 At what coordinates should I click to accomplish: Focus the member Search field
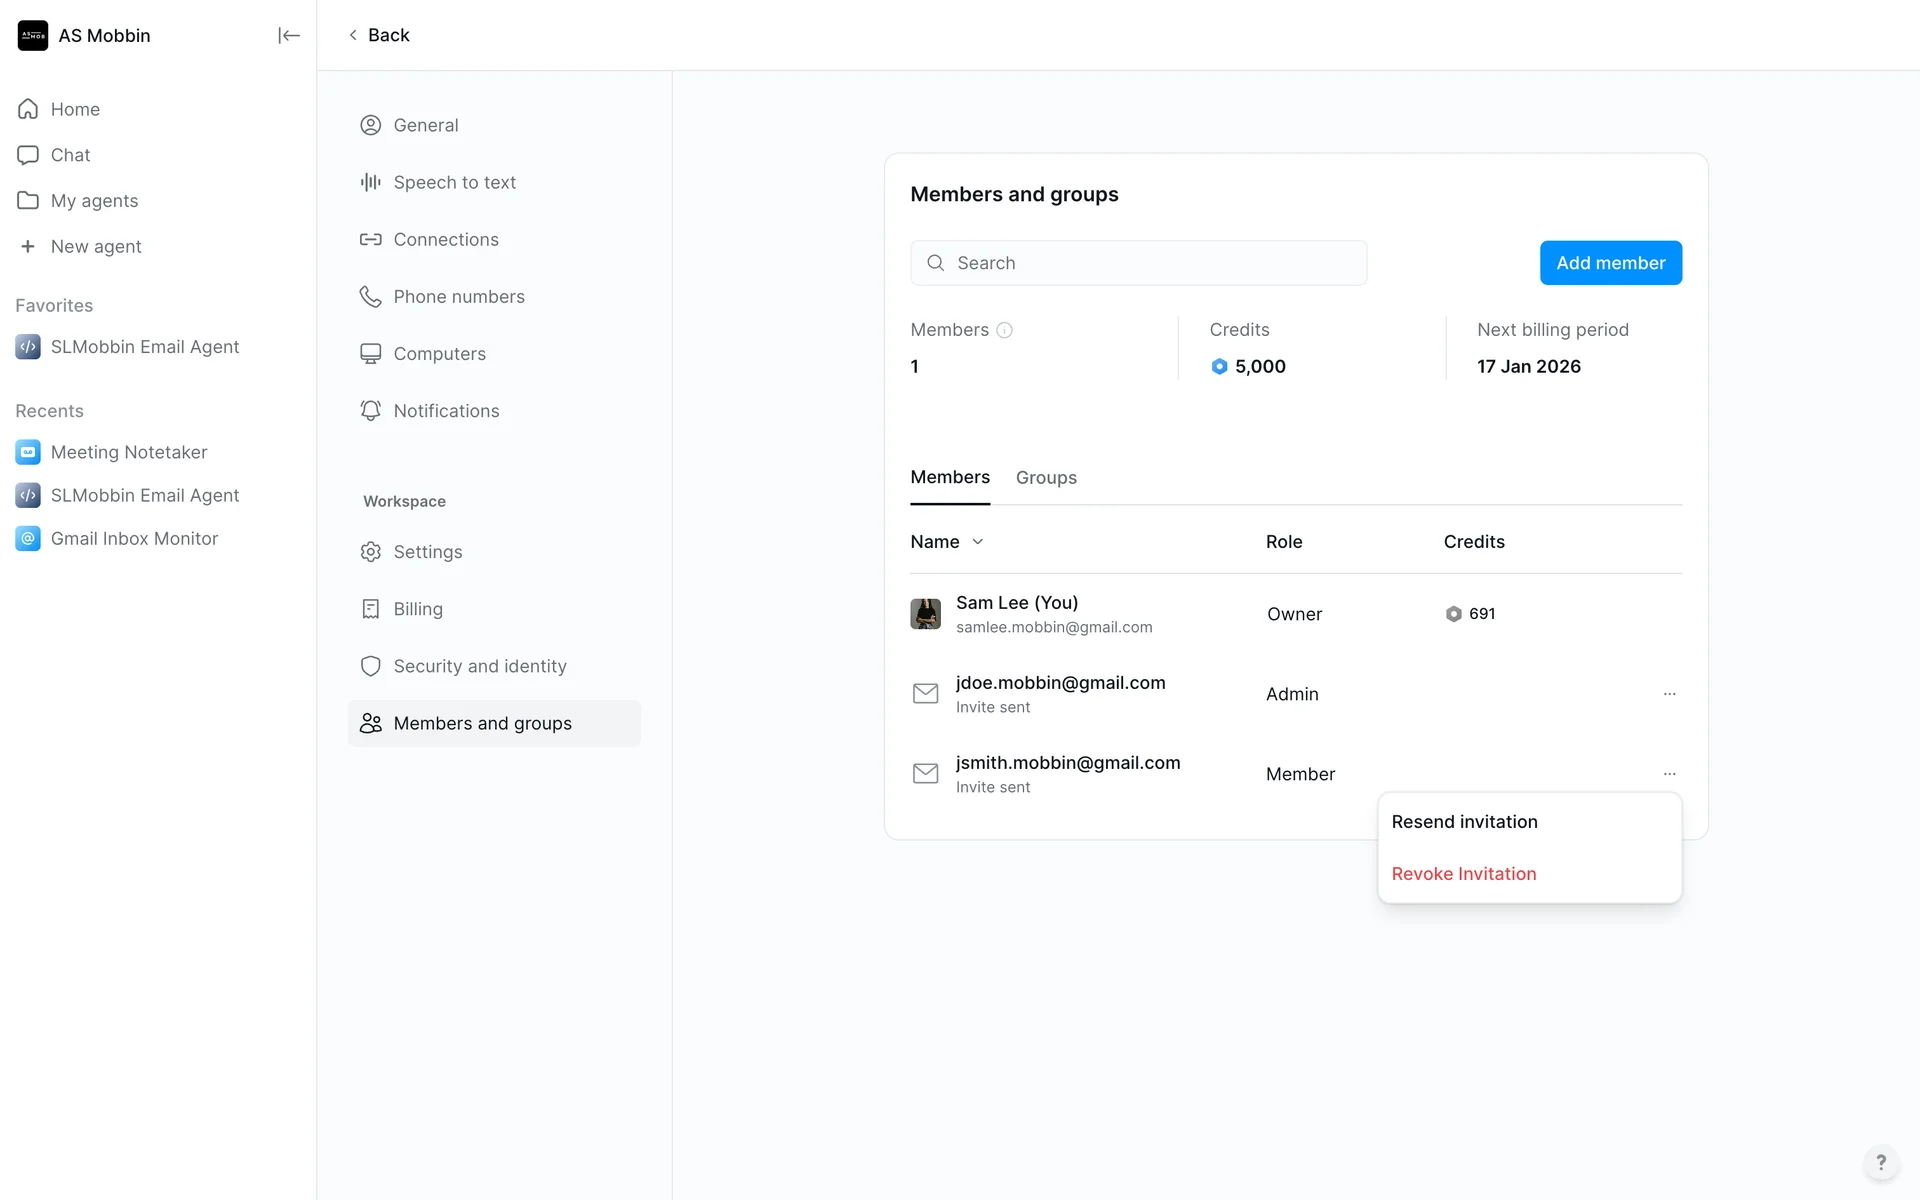pos(1139,263)
